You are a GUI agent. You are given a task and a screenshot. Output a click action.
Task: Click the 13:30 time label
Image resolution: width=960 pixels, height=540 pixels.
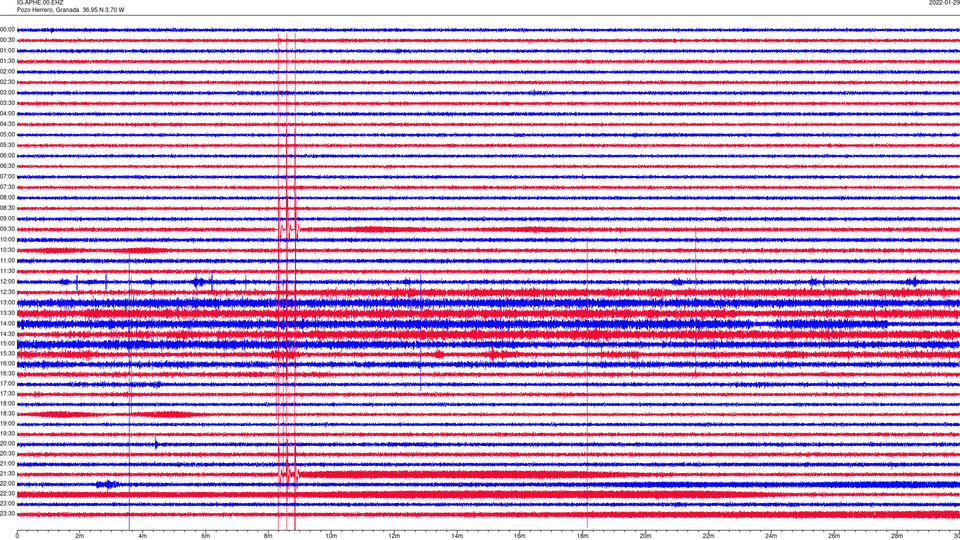point(8,313)
